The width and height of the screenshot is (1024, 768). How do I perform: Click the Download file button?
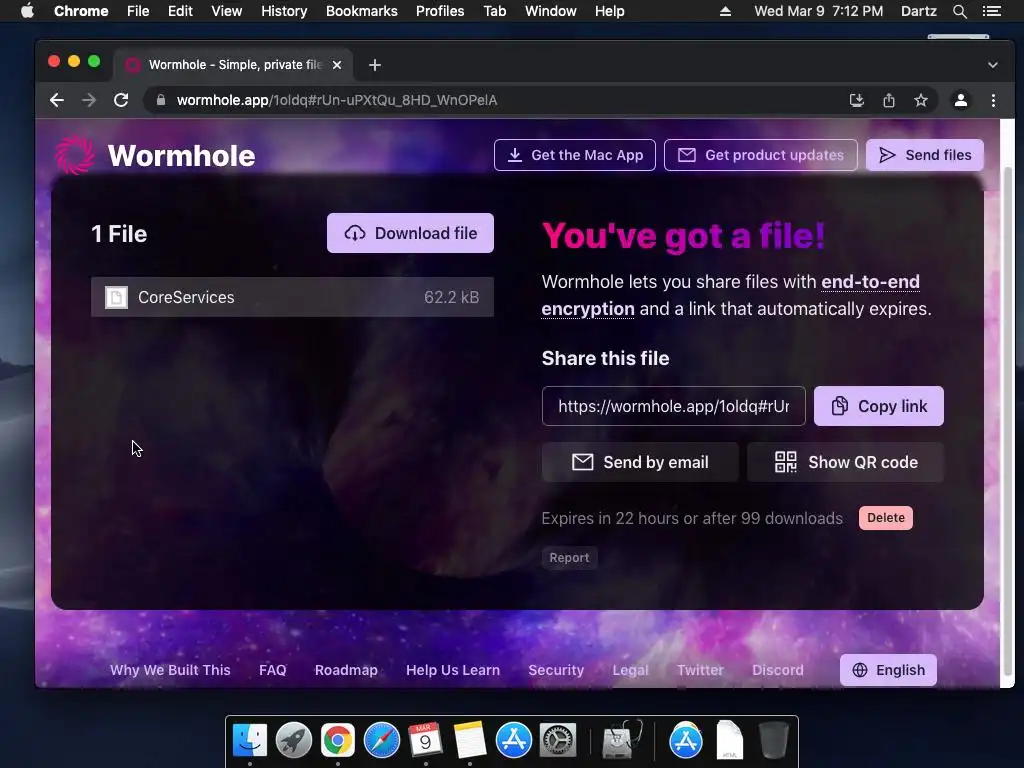click(x=410, y=233)
